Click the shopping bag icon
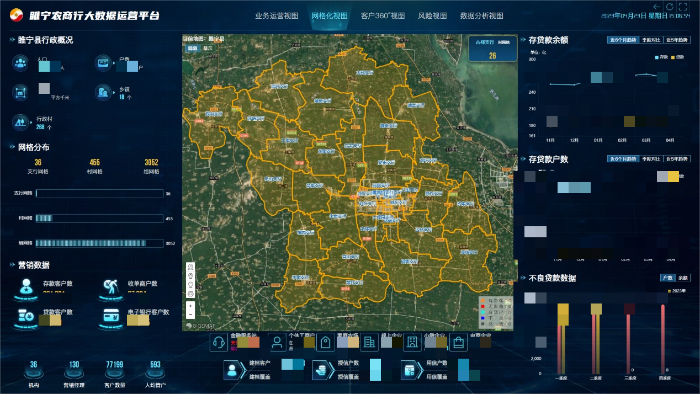This screenshot has width=700, height=394. [458, 343]
